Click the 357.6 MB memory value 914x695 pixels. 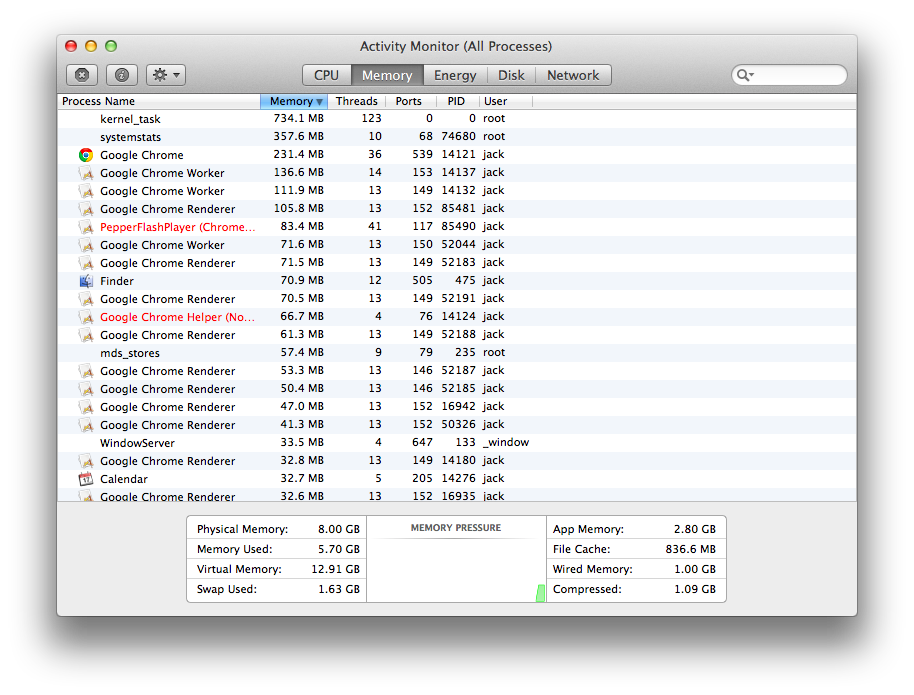tap(298, 136)
